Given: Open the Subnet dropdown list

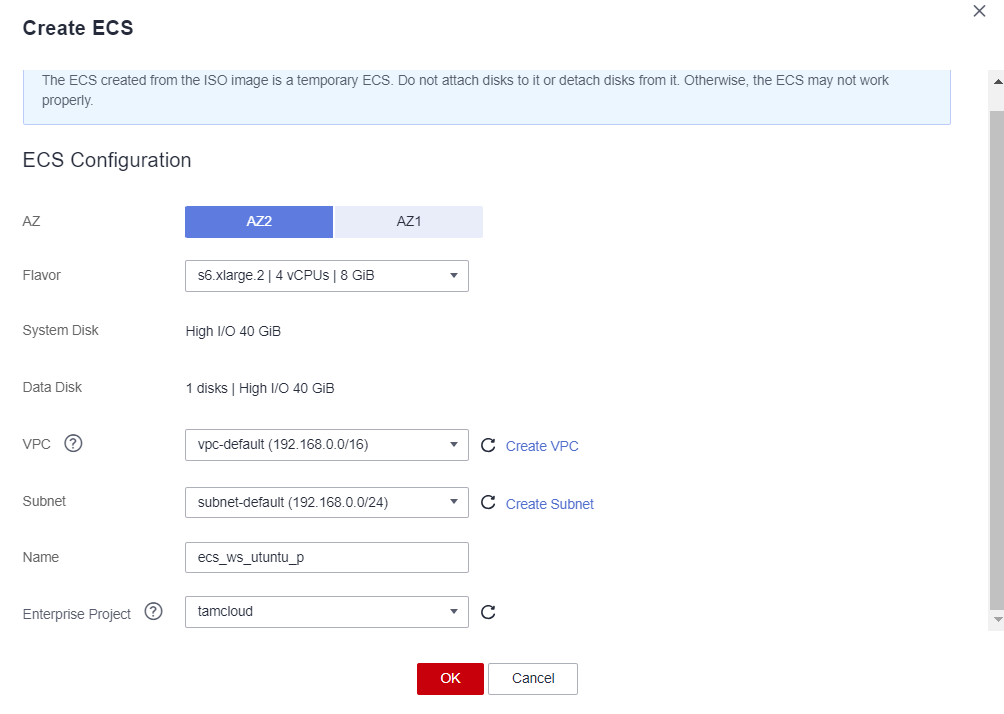Looking at the screenshot, I should click(x=326, y=502).
